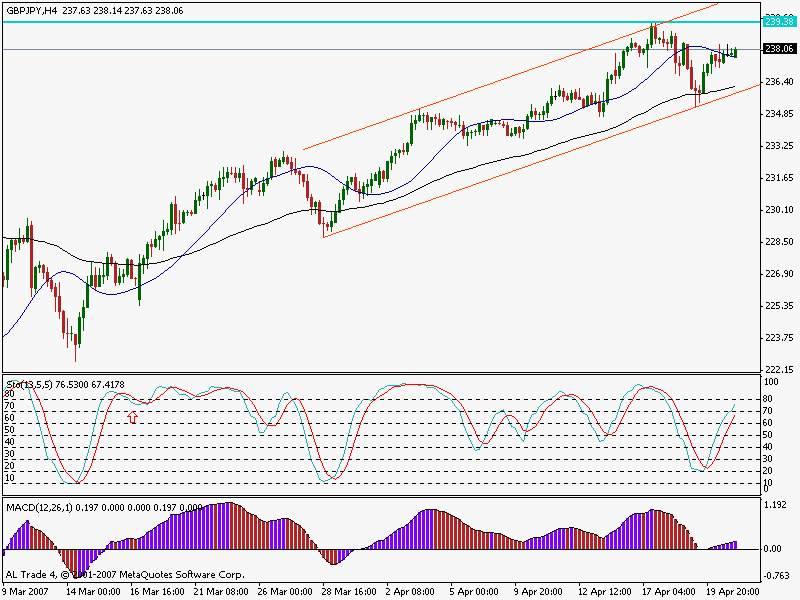Click the 26 Mar 00:00 date label
The height and width of the screenshot is (600, 800).
[285, 592]
